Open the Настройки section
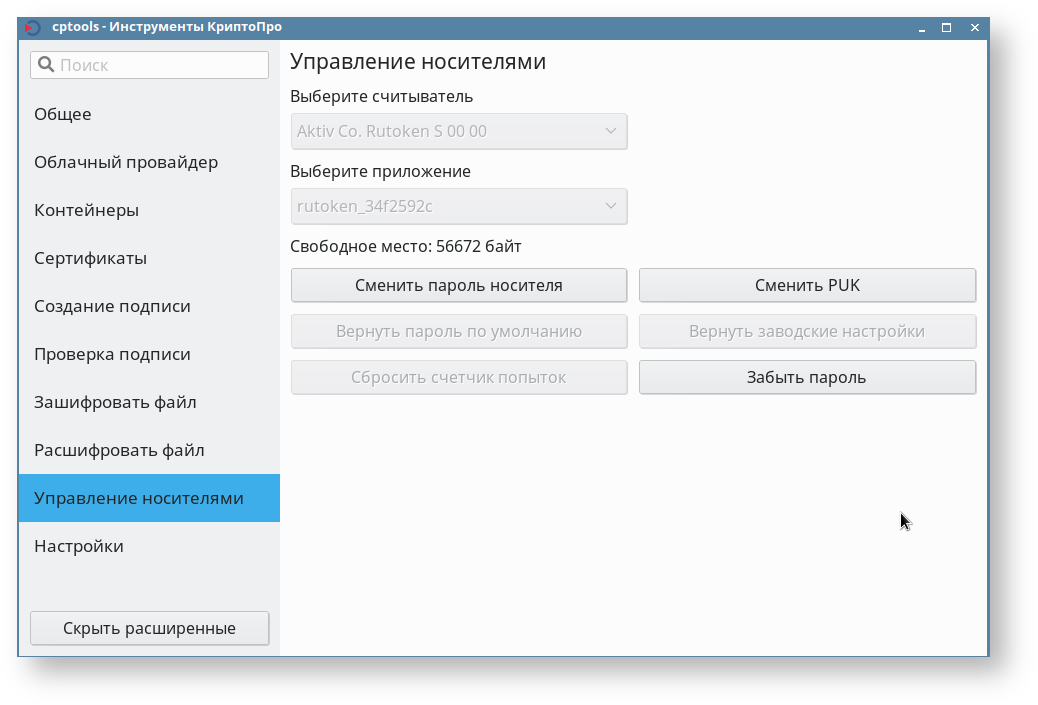This screenshot has width=1038, height=705. coord(79,546)
